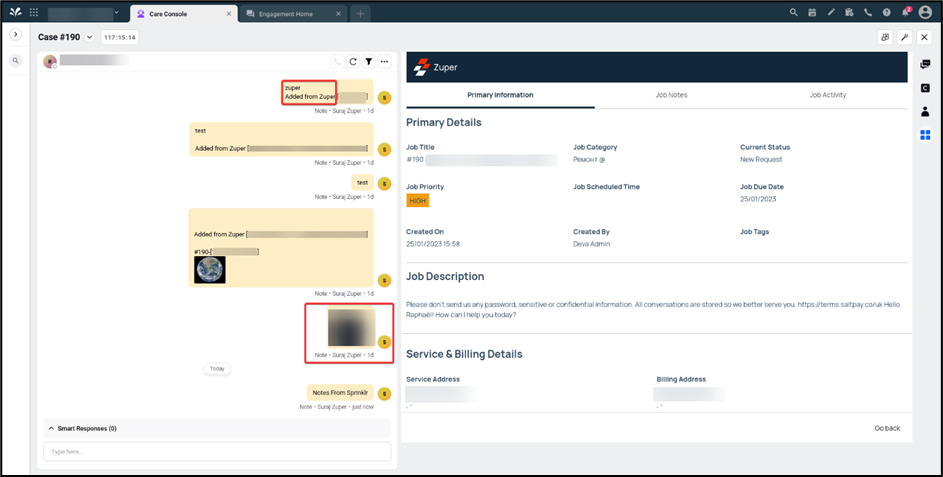Open the app launcher grid icon

click(34, 12)
